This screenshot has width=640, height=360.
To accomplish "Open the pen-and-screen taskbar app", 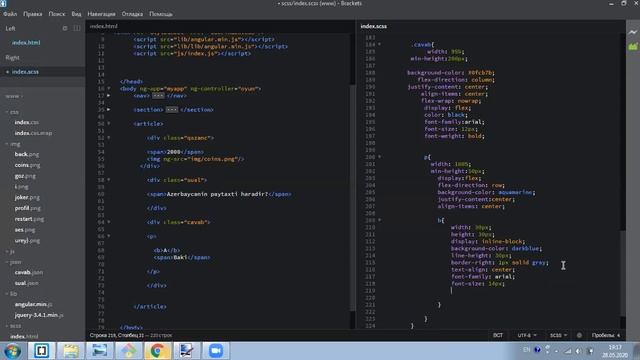I will point(187,351).
